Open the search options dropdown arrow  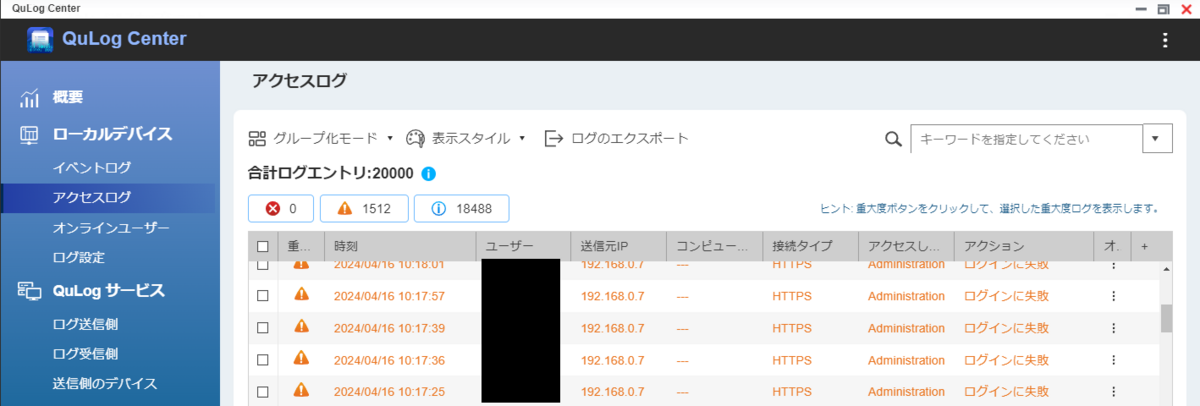(x=1157, y=139)
